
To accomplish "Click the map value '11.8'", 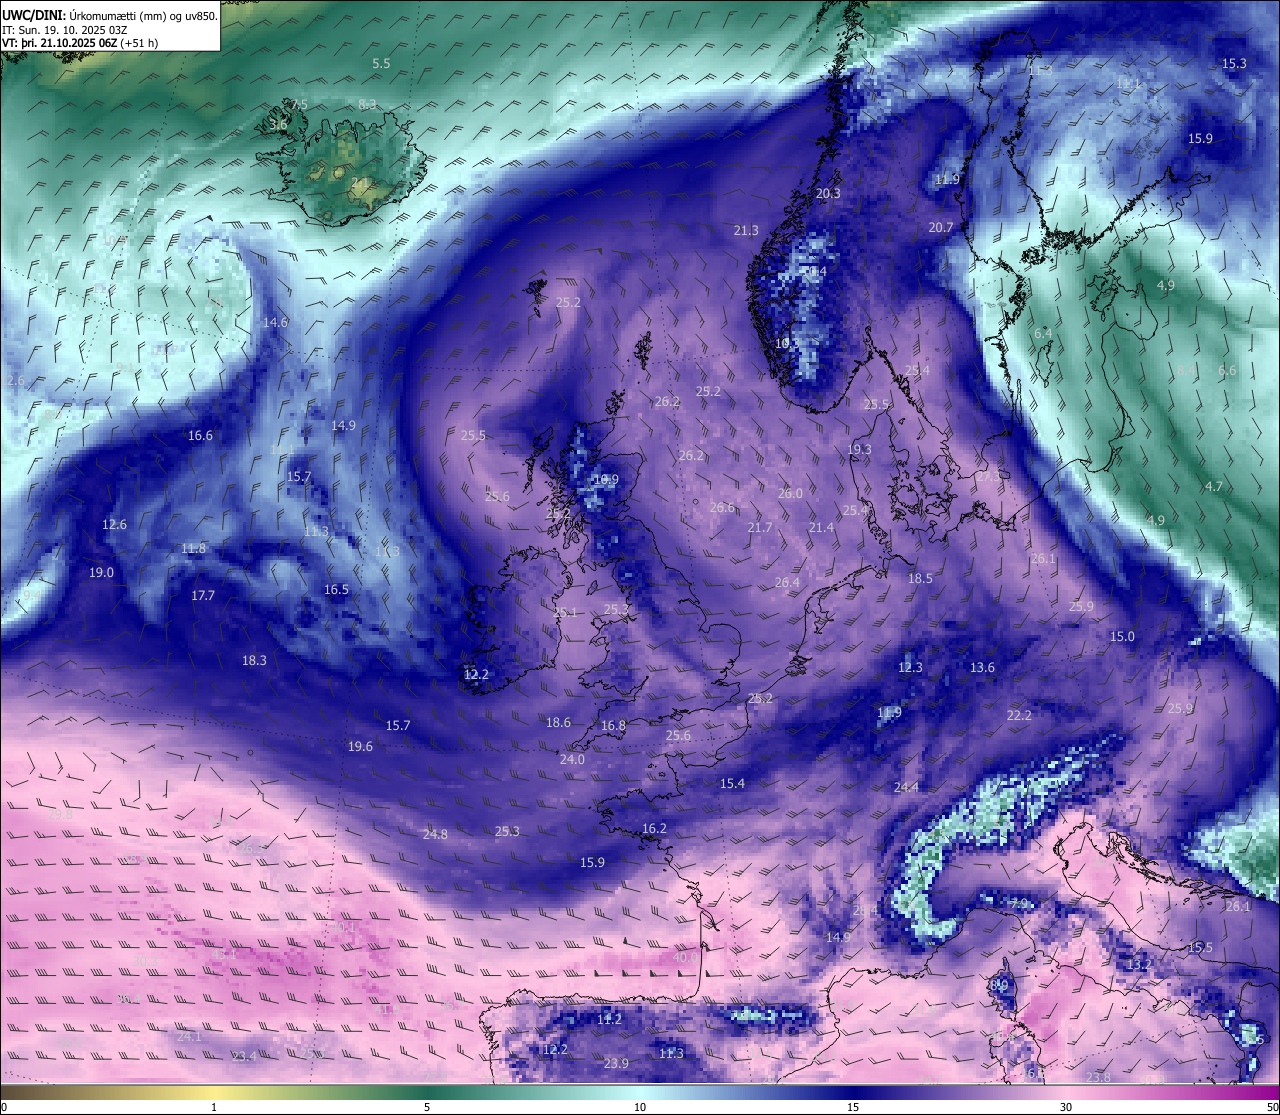I will (194, 549).
